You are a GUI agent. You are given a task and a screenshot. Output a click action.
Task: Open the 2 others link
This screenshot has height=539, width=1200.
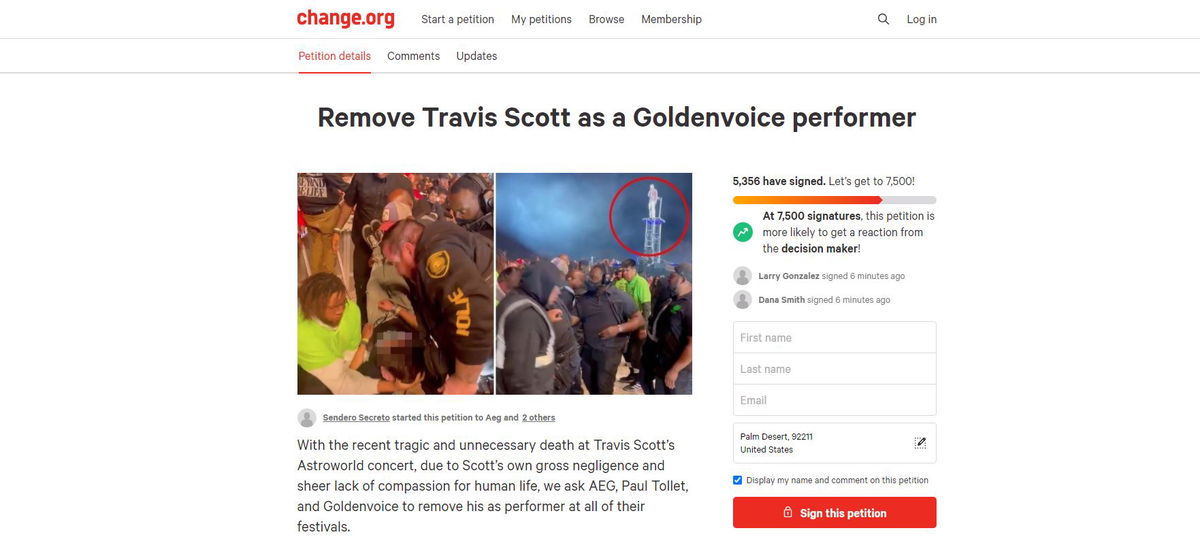[x=538, y=418]
